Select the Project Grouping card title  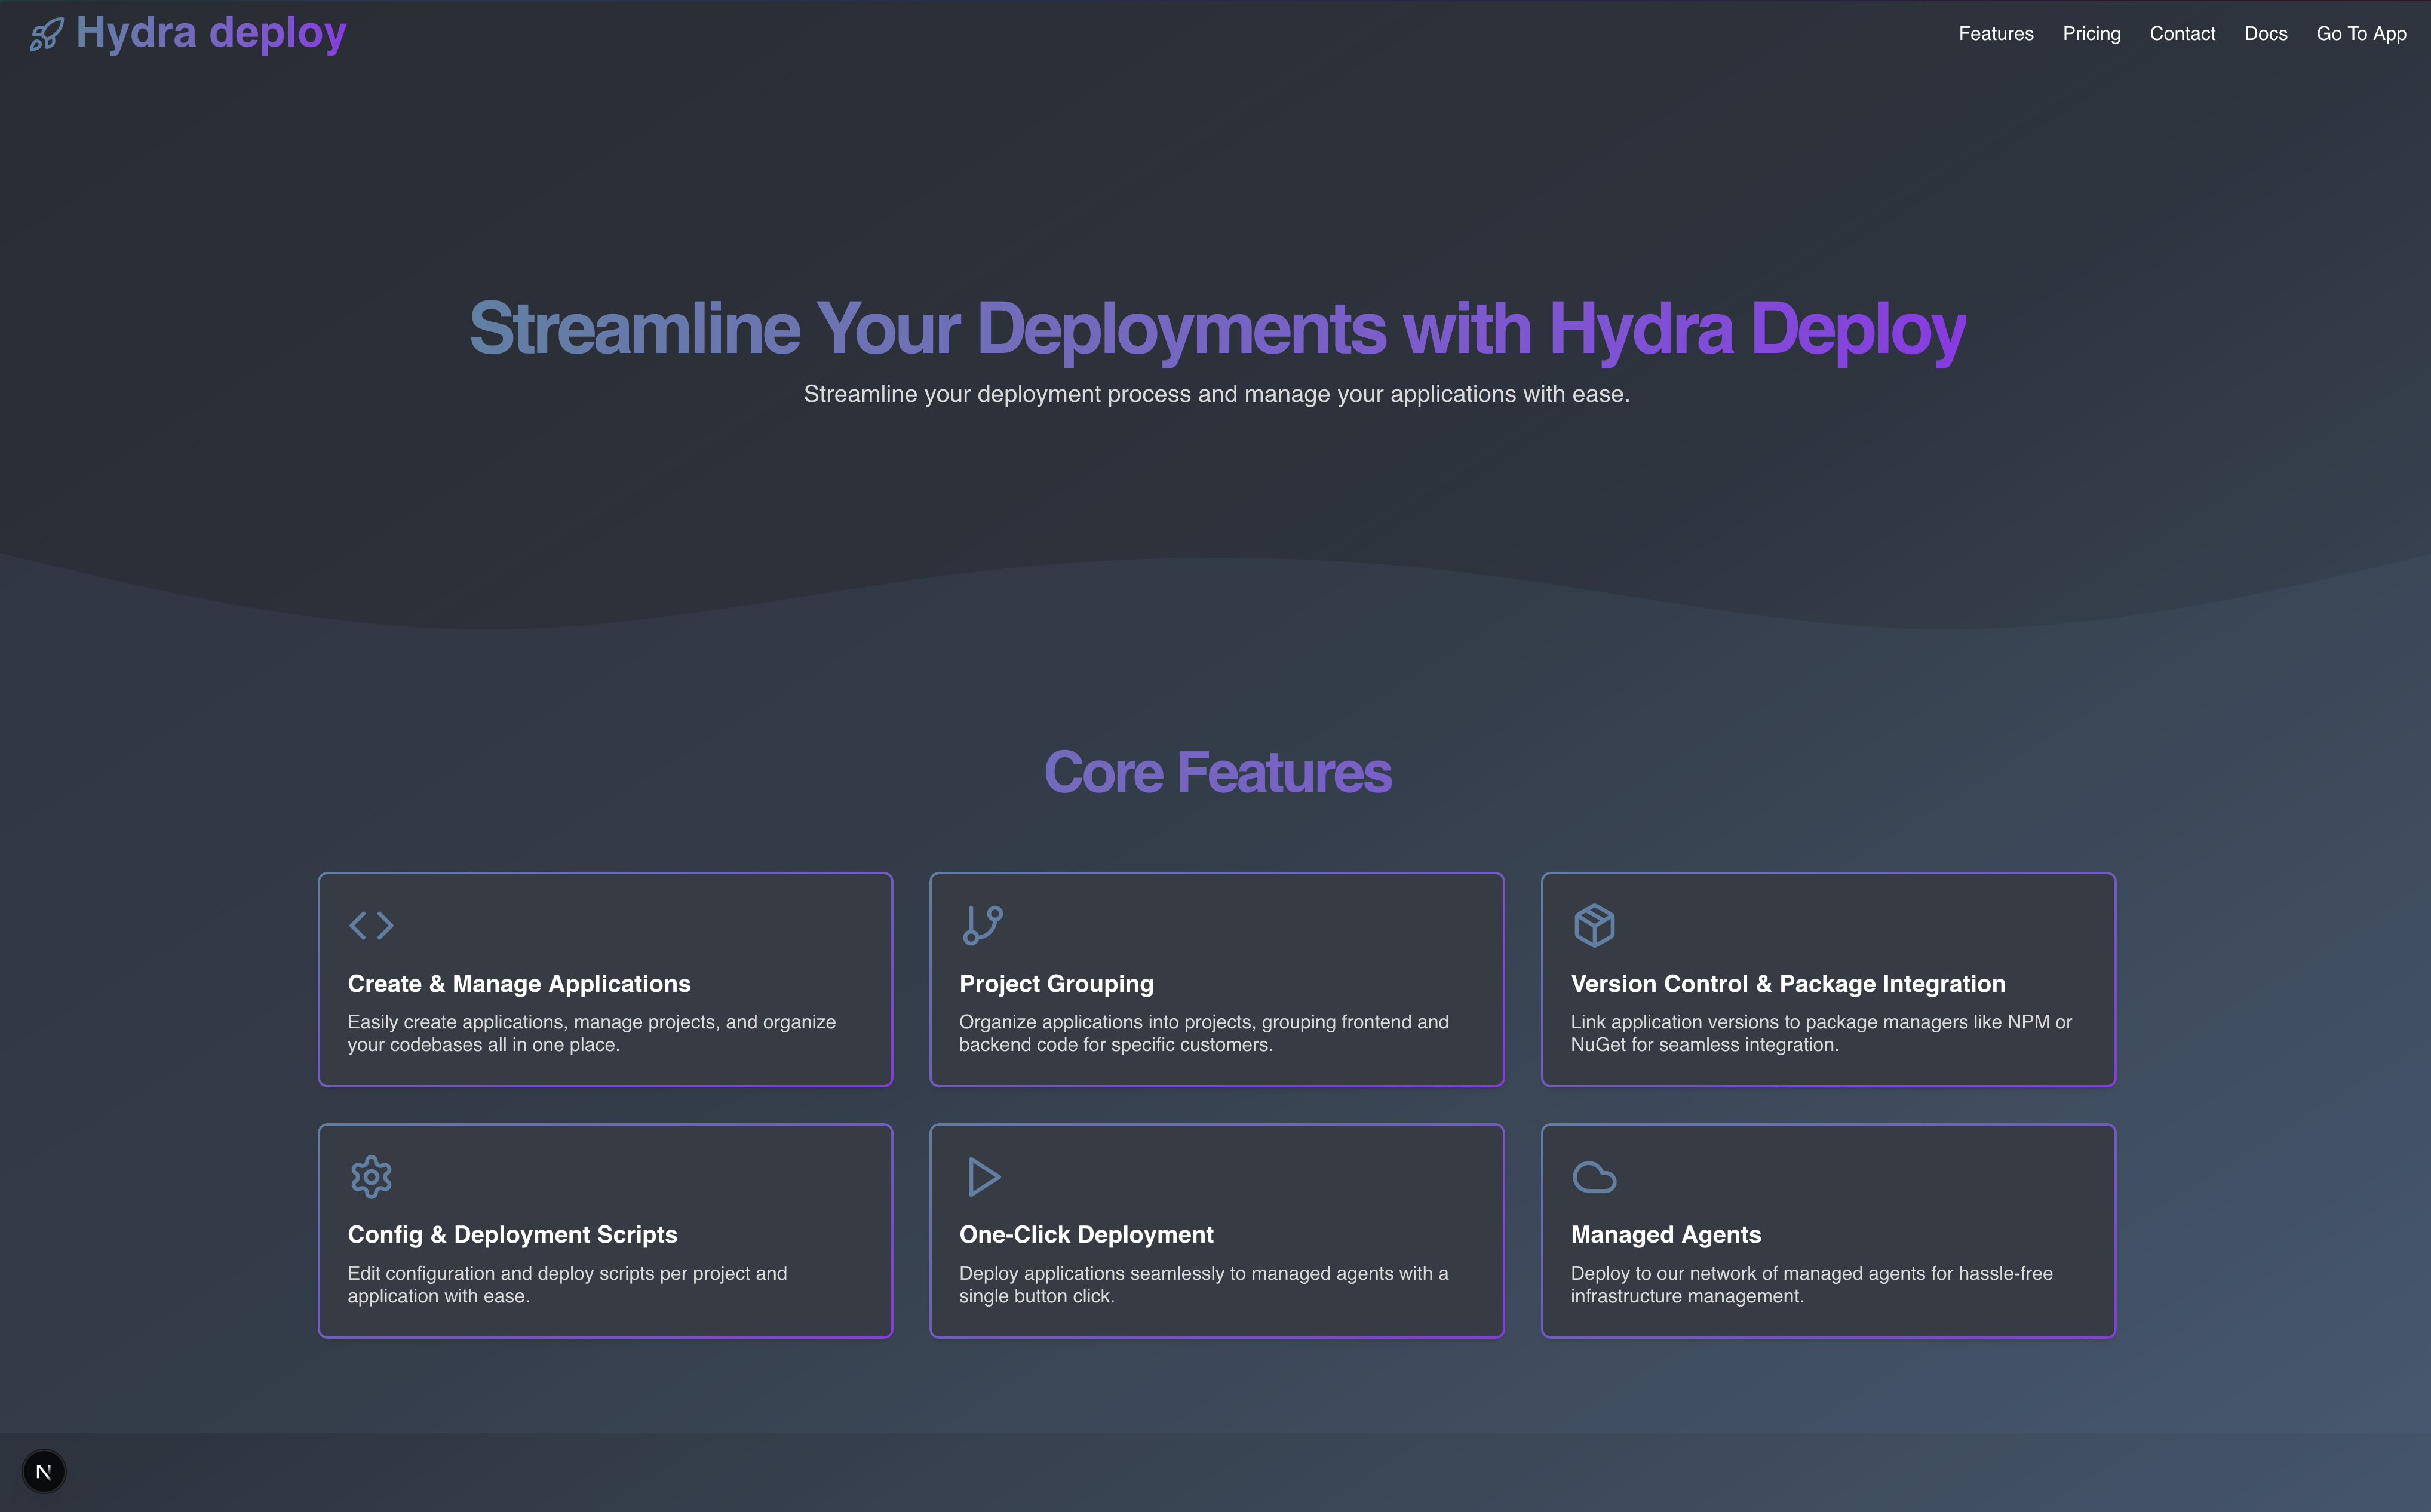pyautogui.click(x=1056, y=984)
